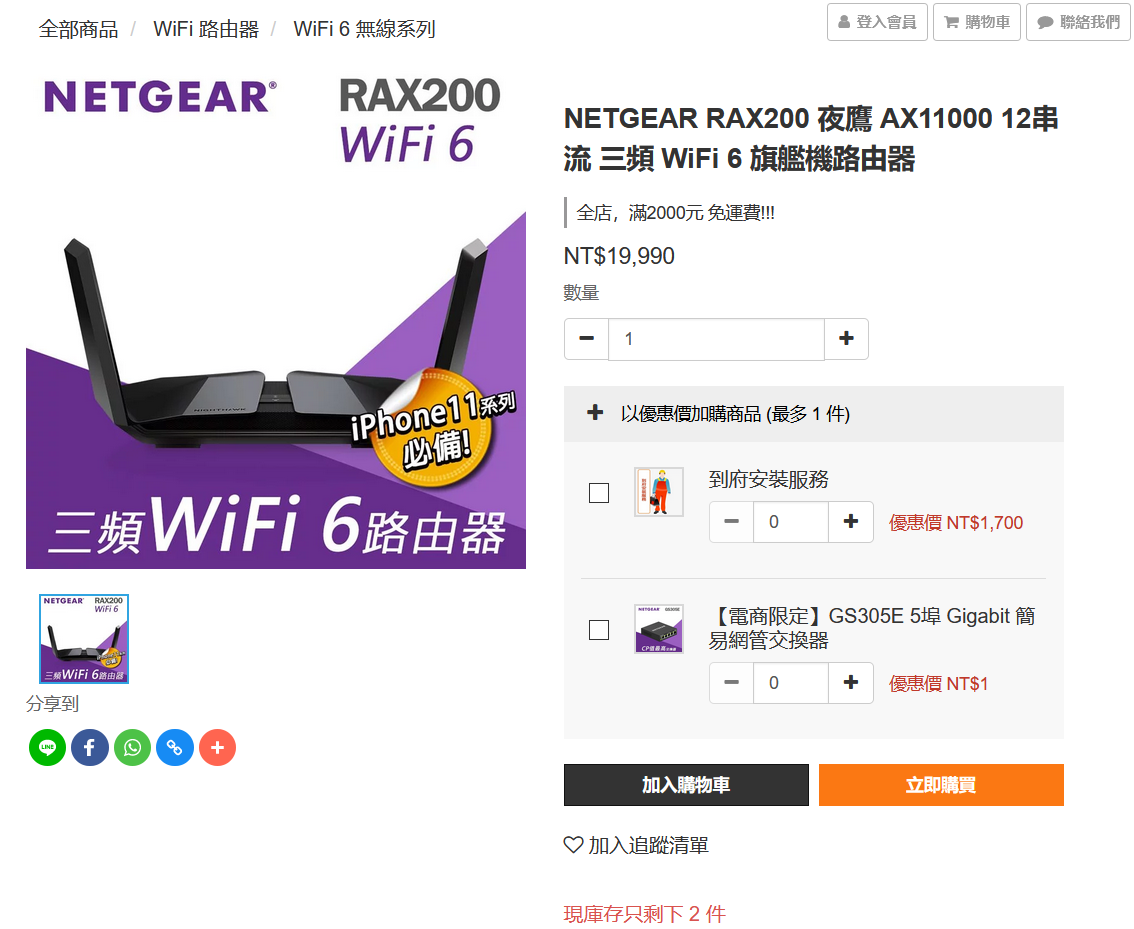Increase main product quantity with plus
Image resolution: width=1134 pixels, height=929 pixels.
click(846, 338)
